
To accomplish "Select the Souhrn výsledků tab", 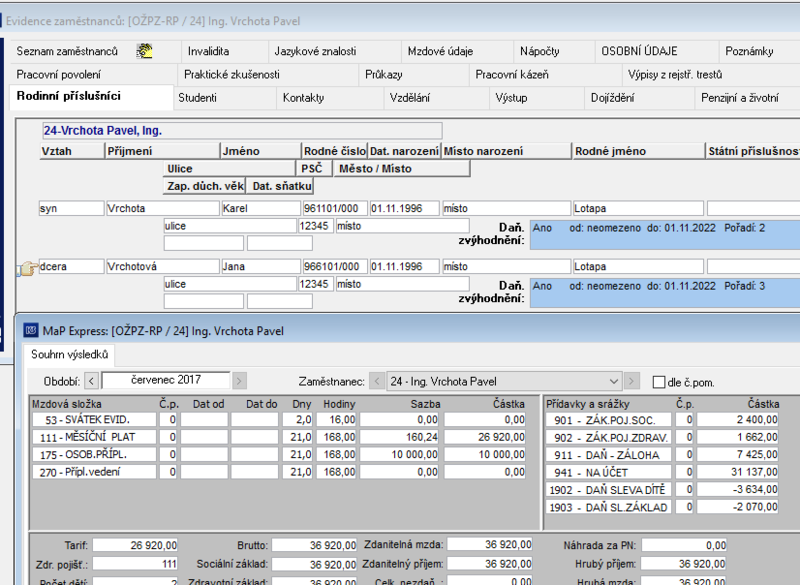I will (69, 354).
